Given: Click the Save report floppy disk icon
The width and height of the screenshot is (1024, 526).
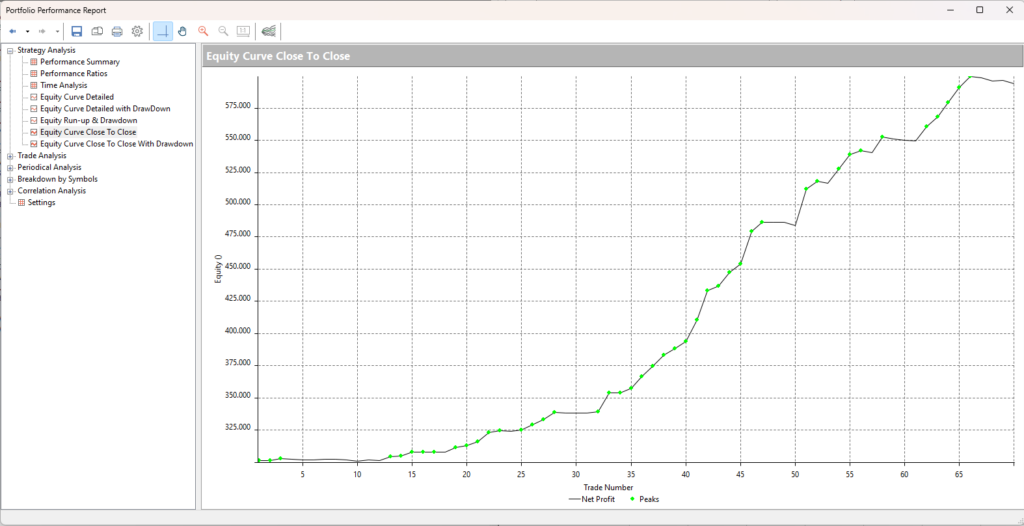Looking at the screenshot, I should click(77, 31).
